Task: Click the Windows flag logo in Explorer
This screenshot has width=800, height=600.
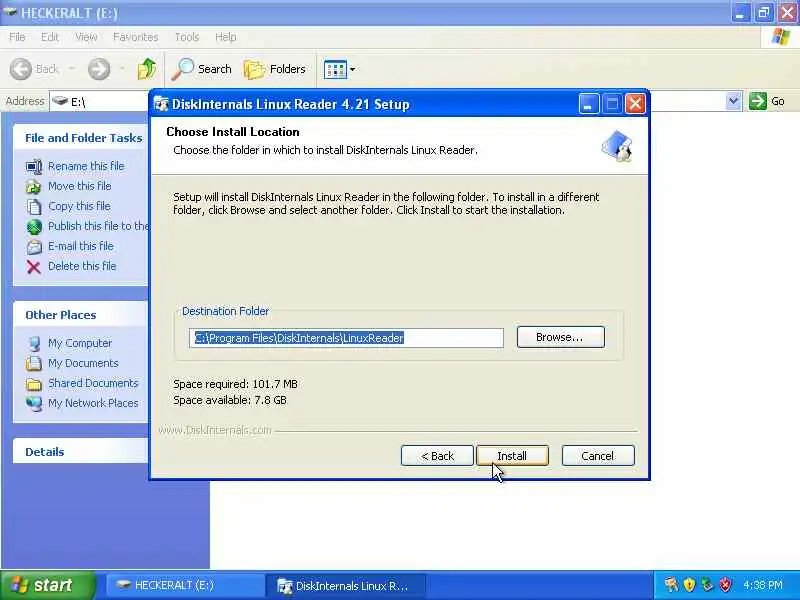Action: (780, 37)
